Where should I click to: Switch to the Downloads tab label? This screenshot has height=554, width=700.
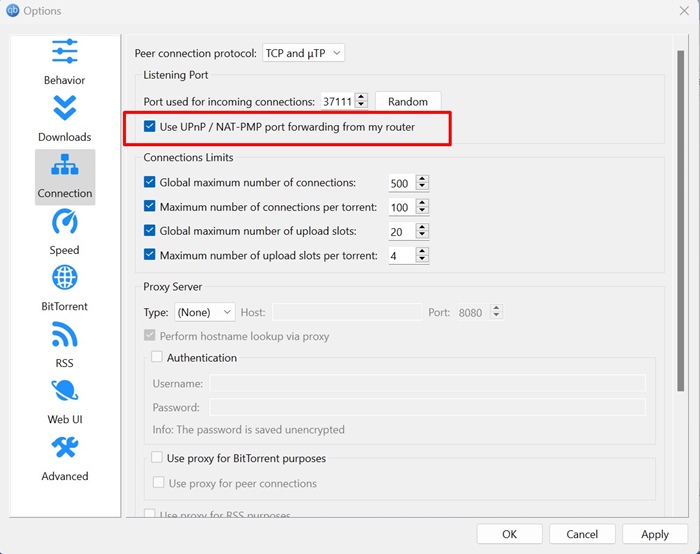point(64,137)
